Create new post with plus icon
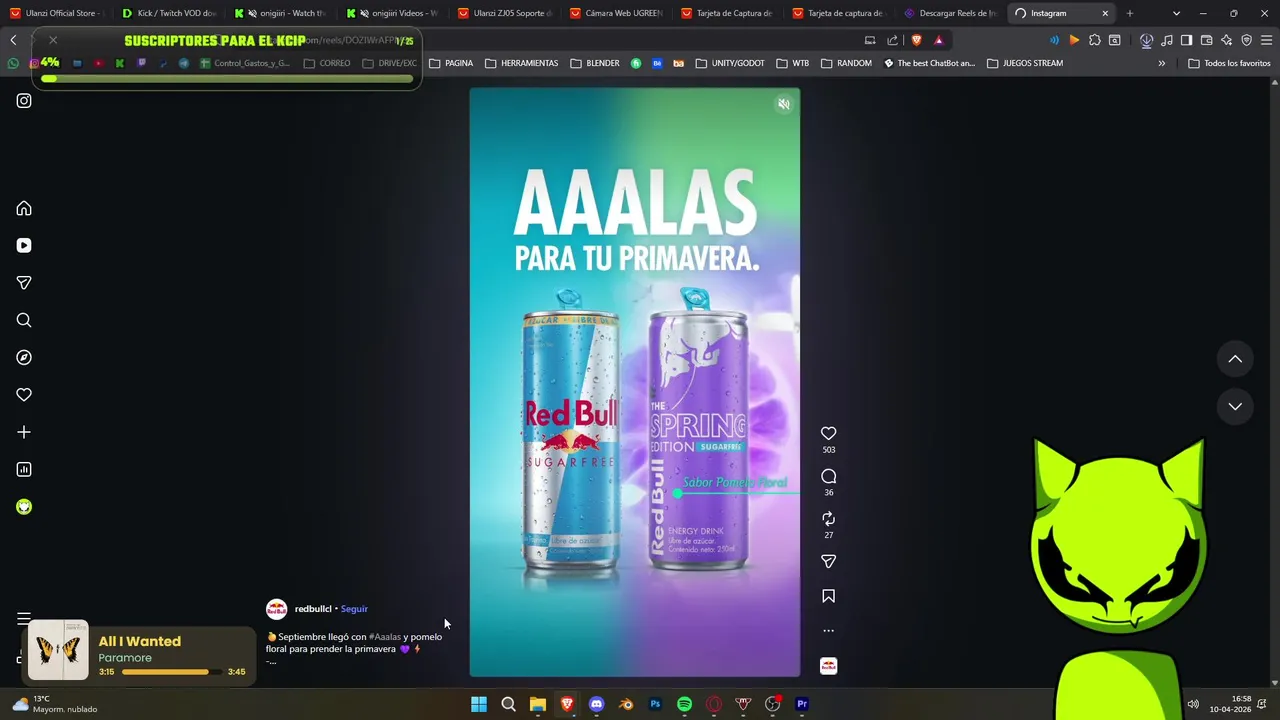This screenshot has width=1280, height=720. pyautogui.click(x=24, y=432)
